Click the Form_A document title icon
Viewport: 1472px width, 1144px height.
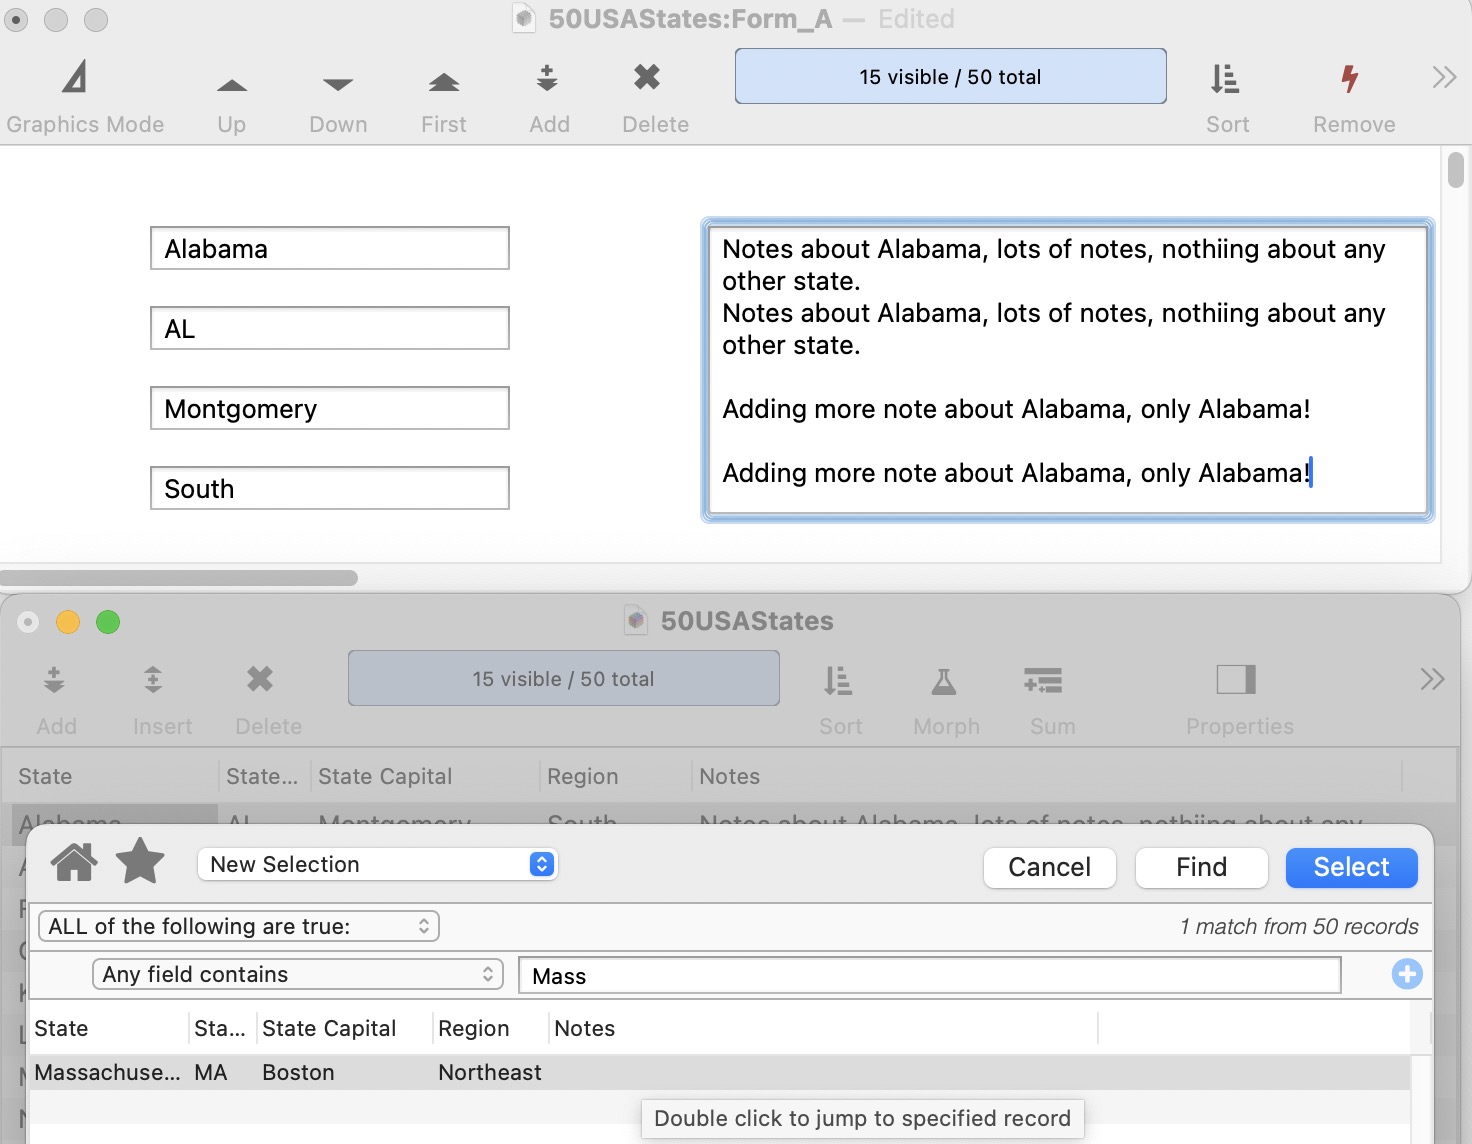(524, 19)
